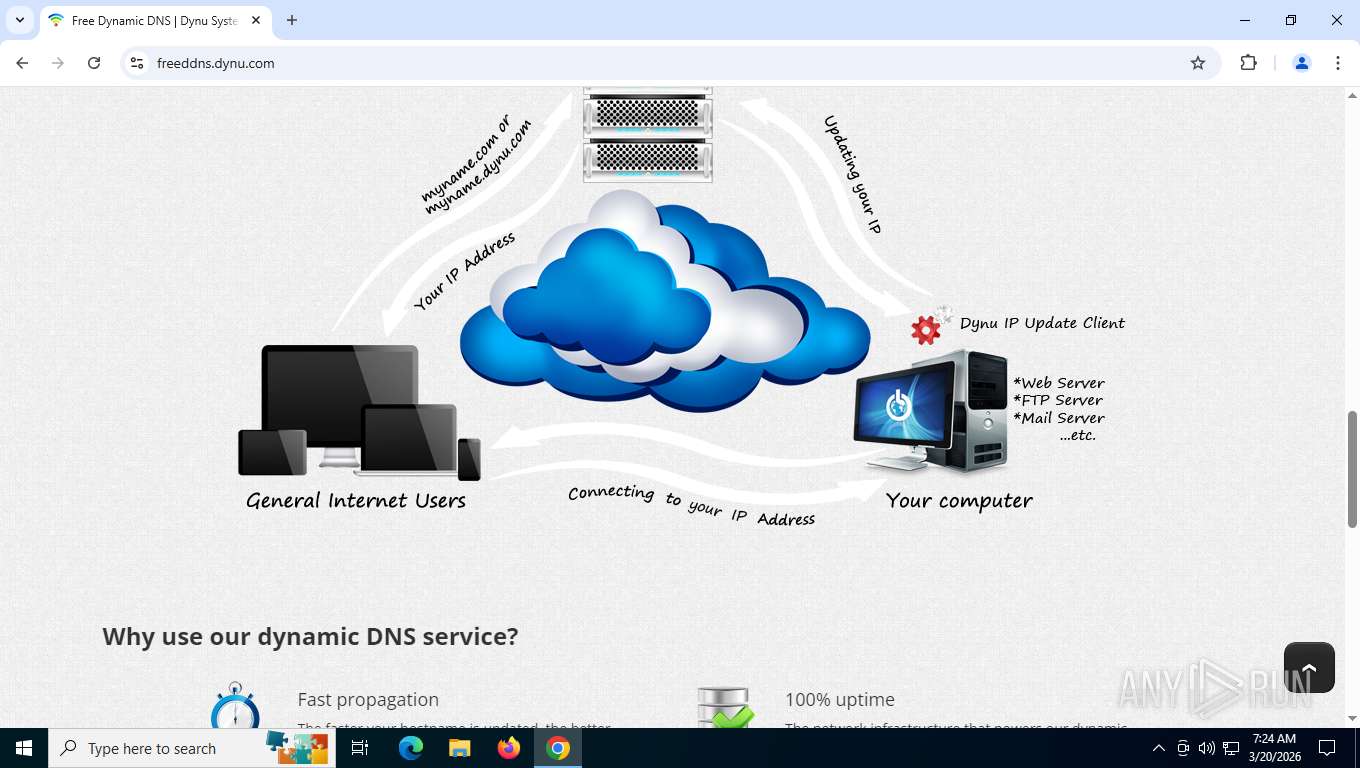Click the "*Mail Server" text
Image resolution: width=1360 pixels, height=768 pixels.
[x=1059, y=418]
